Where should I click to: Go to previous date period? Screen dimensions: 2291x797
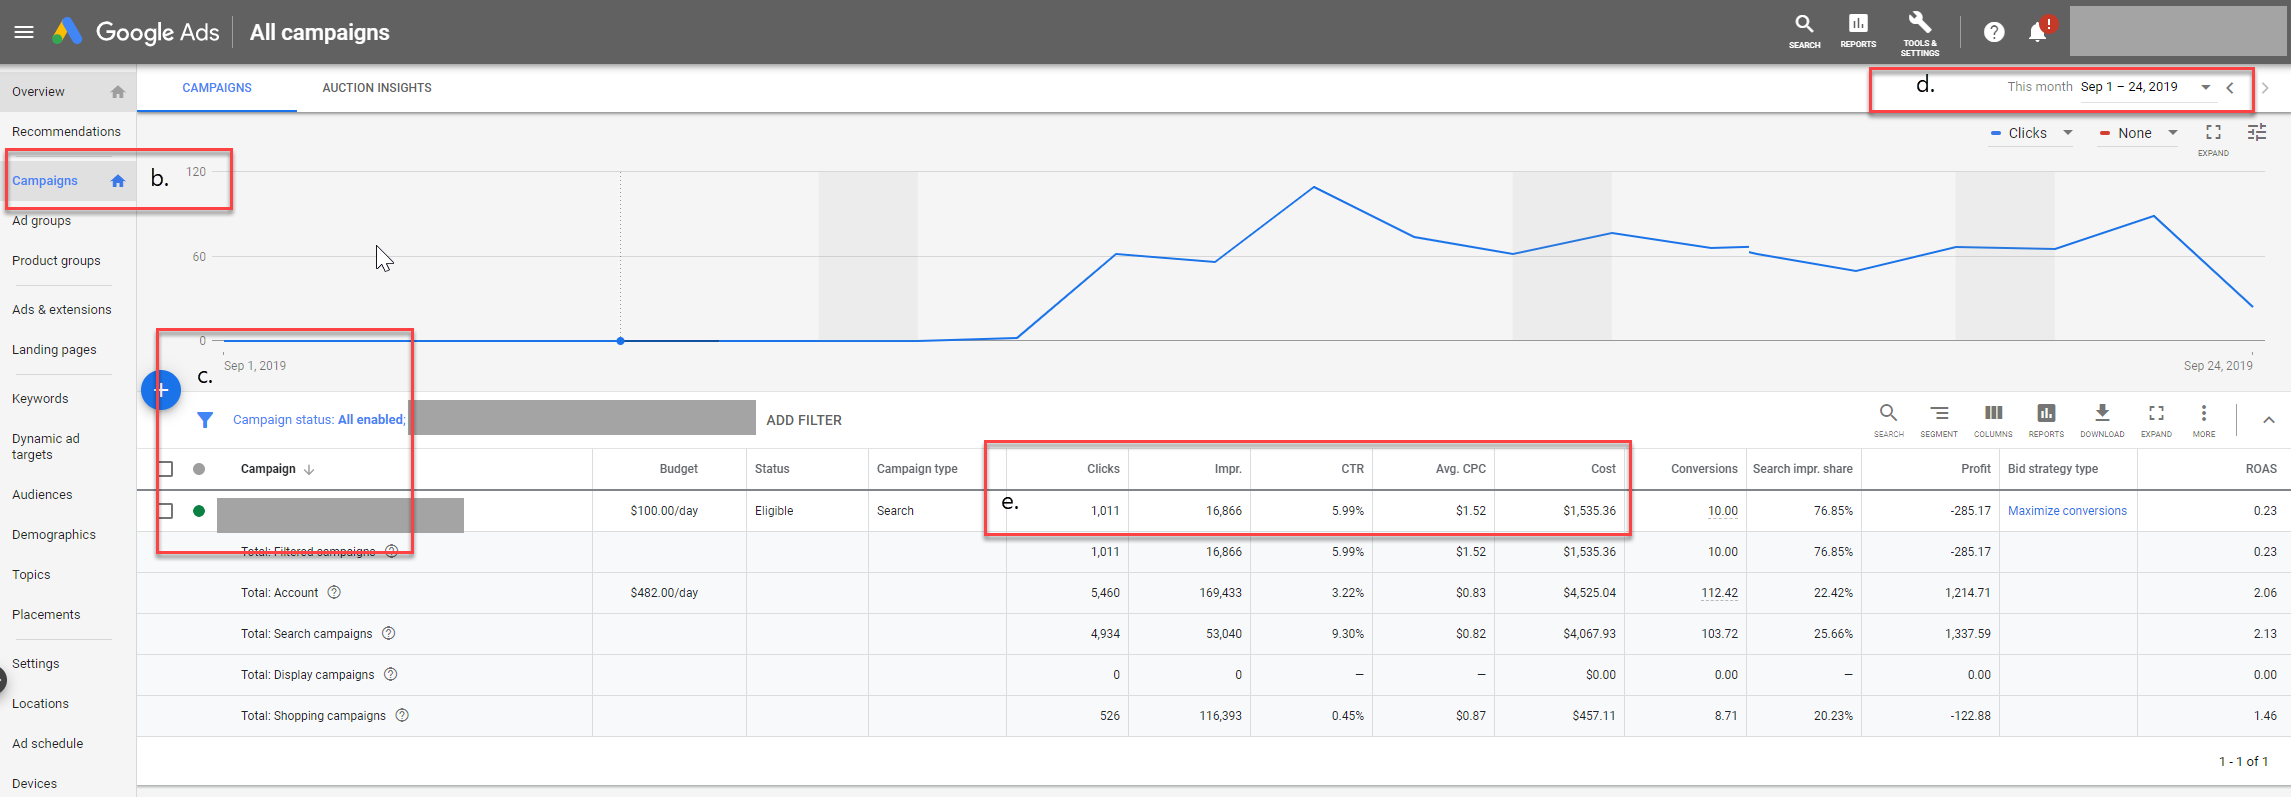2230,88
